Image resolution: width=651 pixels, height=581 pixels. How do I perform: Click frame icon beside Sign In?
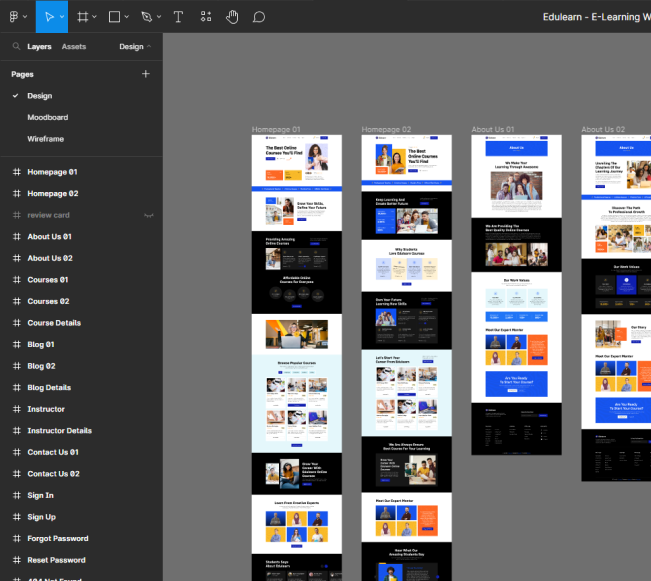(x=17, y=495)
